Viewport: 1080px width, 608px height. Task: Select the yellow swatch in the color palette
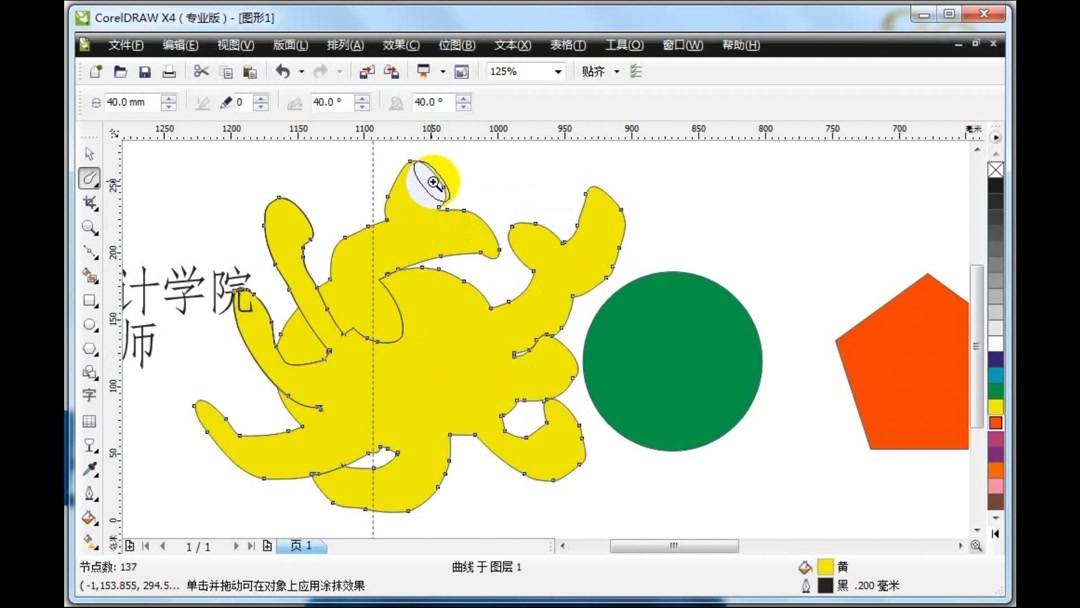click(995, 404)
